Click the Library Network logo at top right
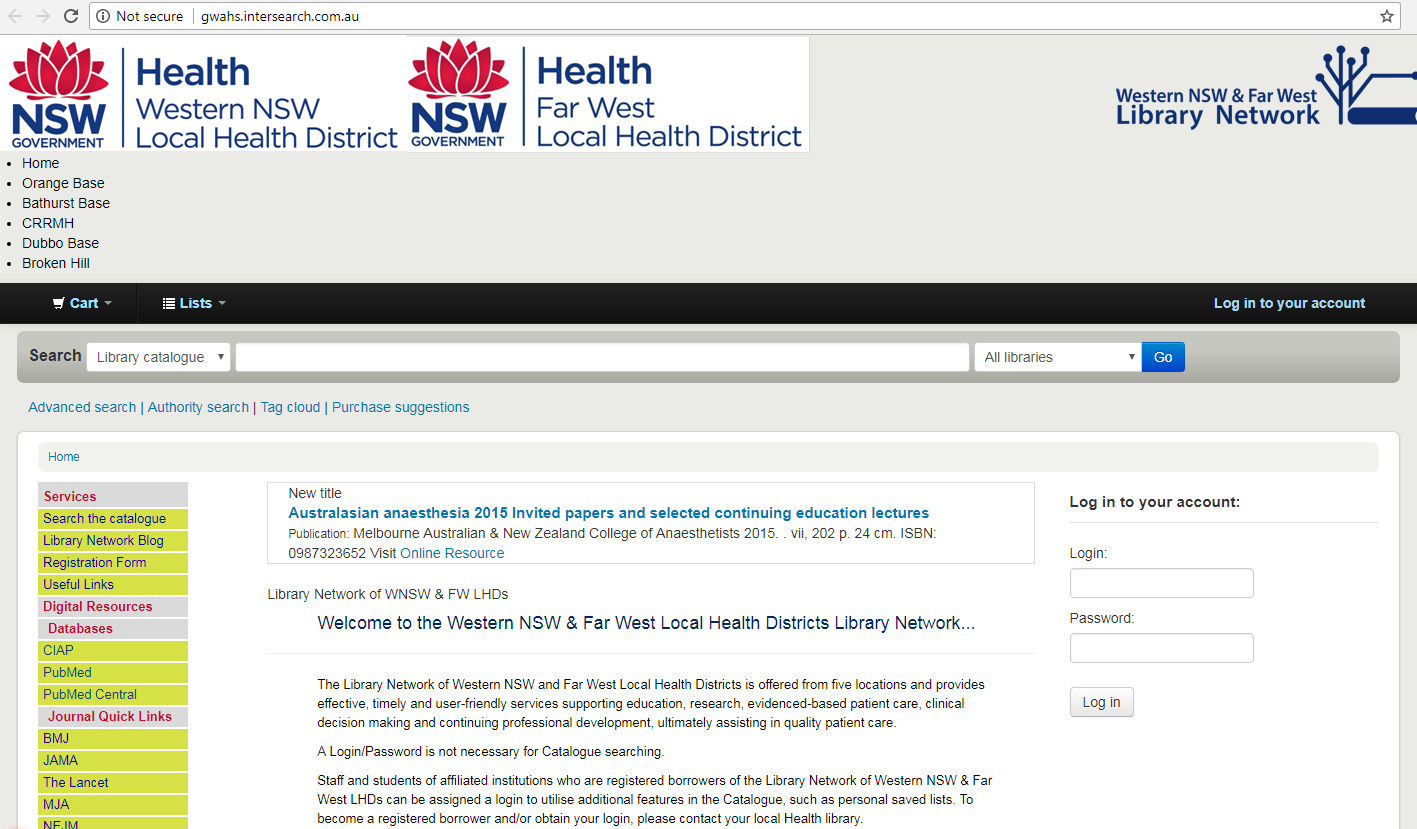The width and height of the screenshot is (1417, 829). coord(1266,87)
